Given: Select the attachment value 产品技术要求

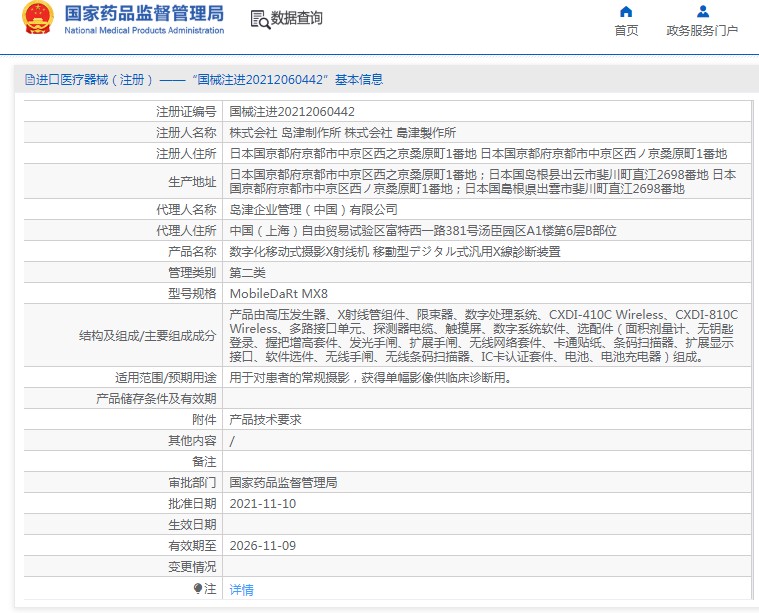Looking at the screenshot, I should [265, 419].
